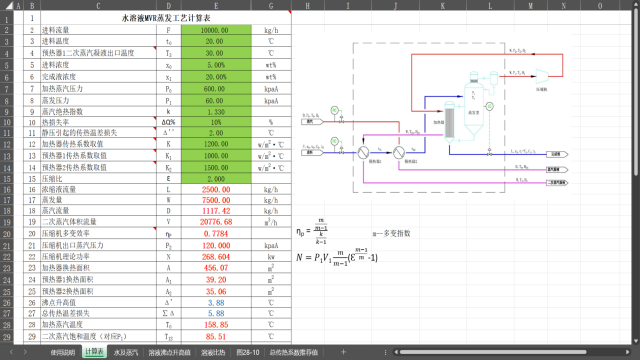Select the process flow diagram image
The image size is (640, 360).
(435, 117)
